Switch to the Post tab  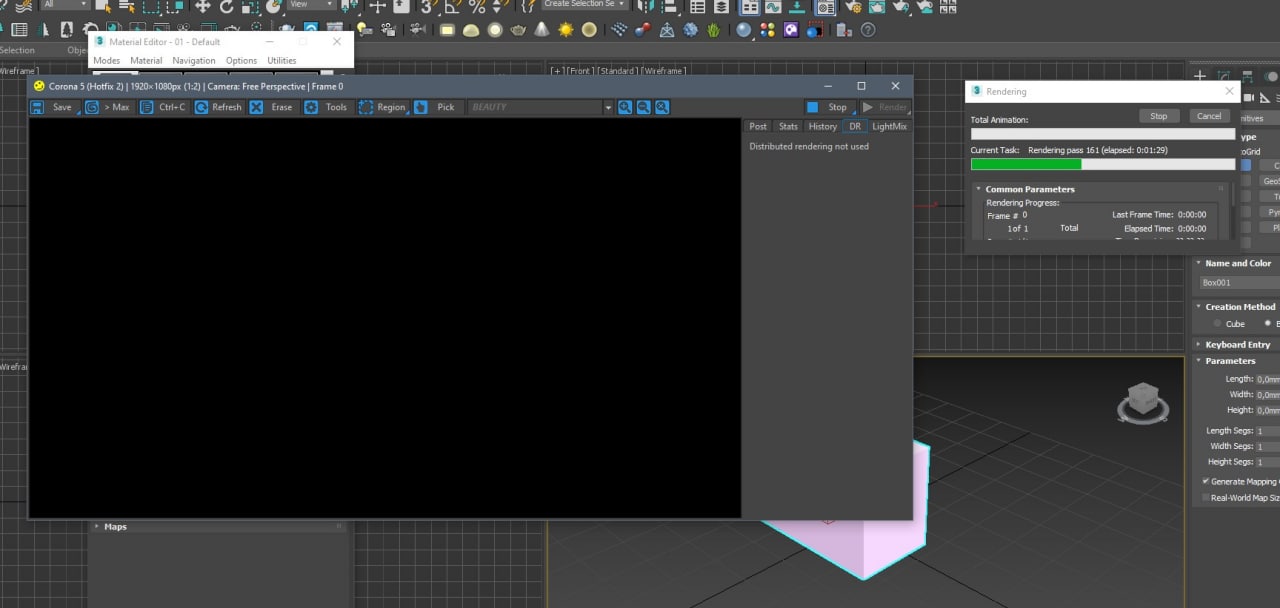point(758,126)
